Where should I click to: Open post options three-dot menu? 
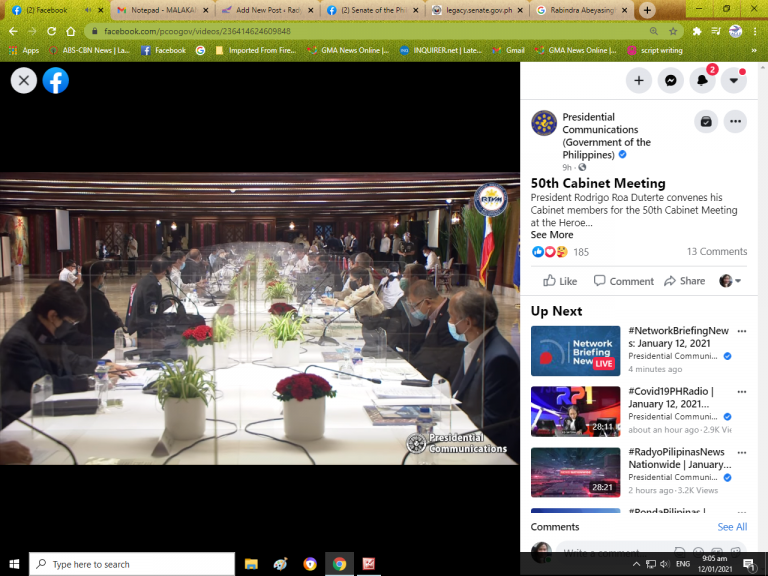pyautogui.click(x=735, y=122)
